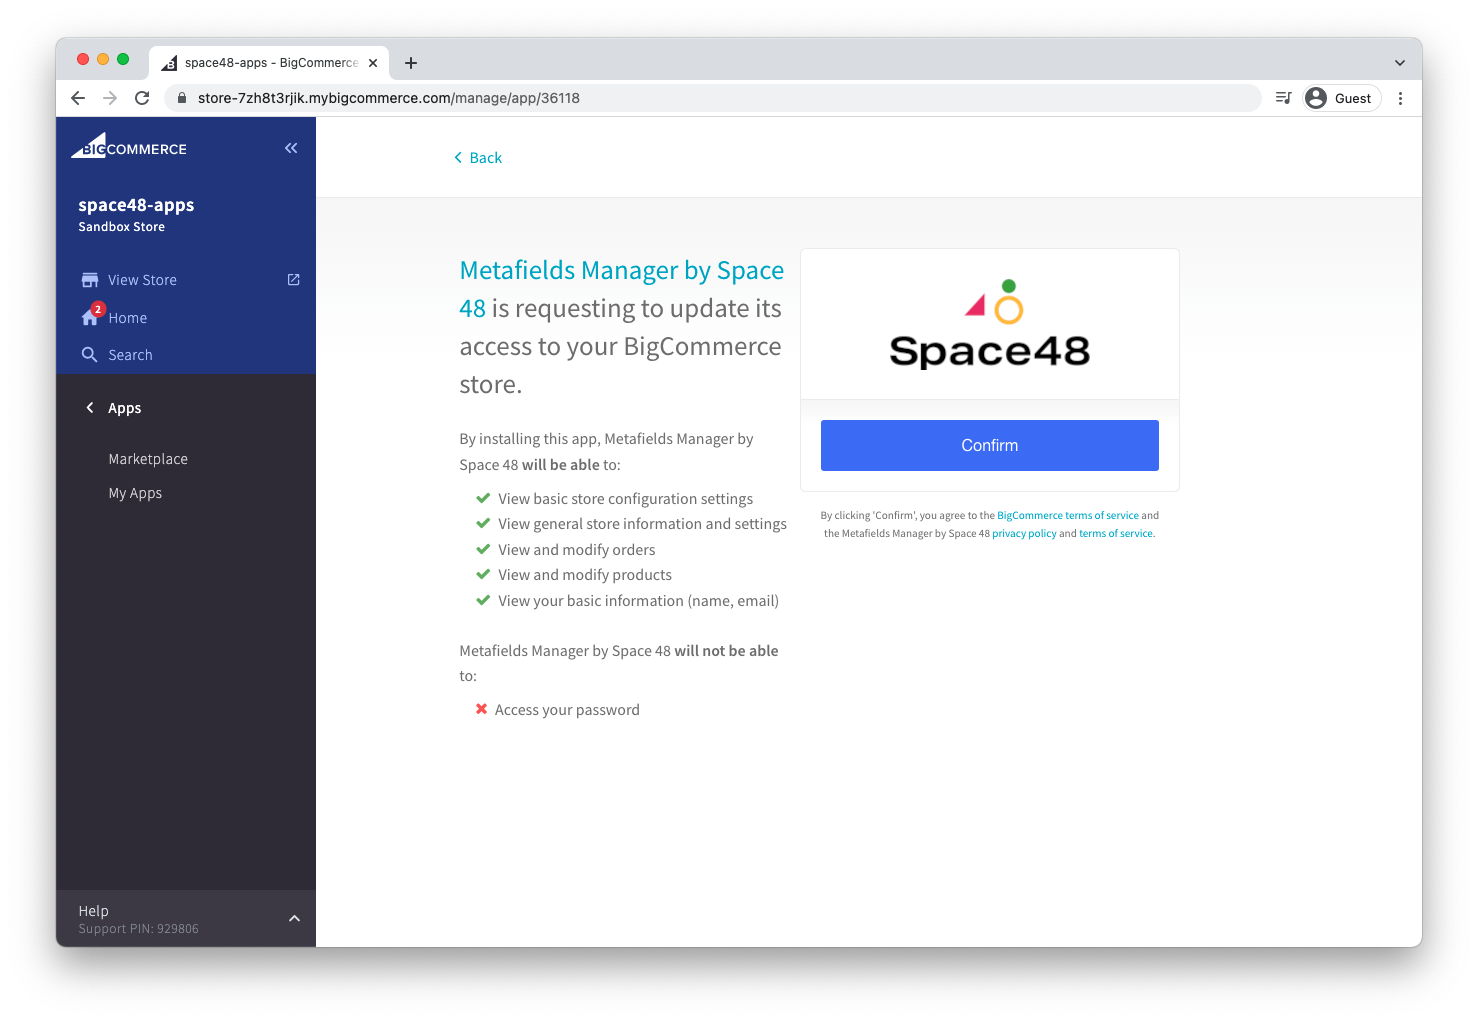Go back with the browser back arrow
This screenshot has width=1478, height=1021.
(x=78, y=98)
